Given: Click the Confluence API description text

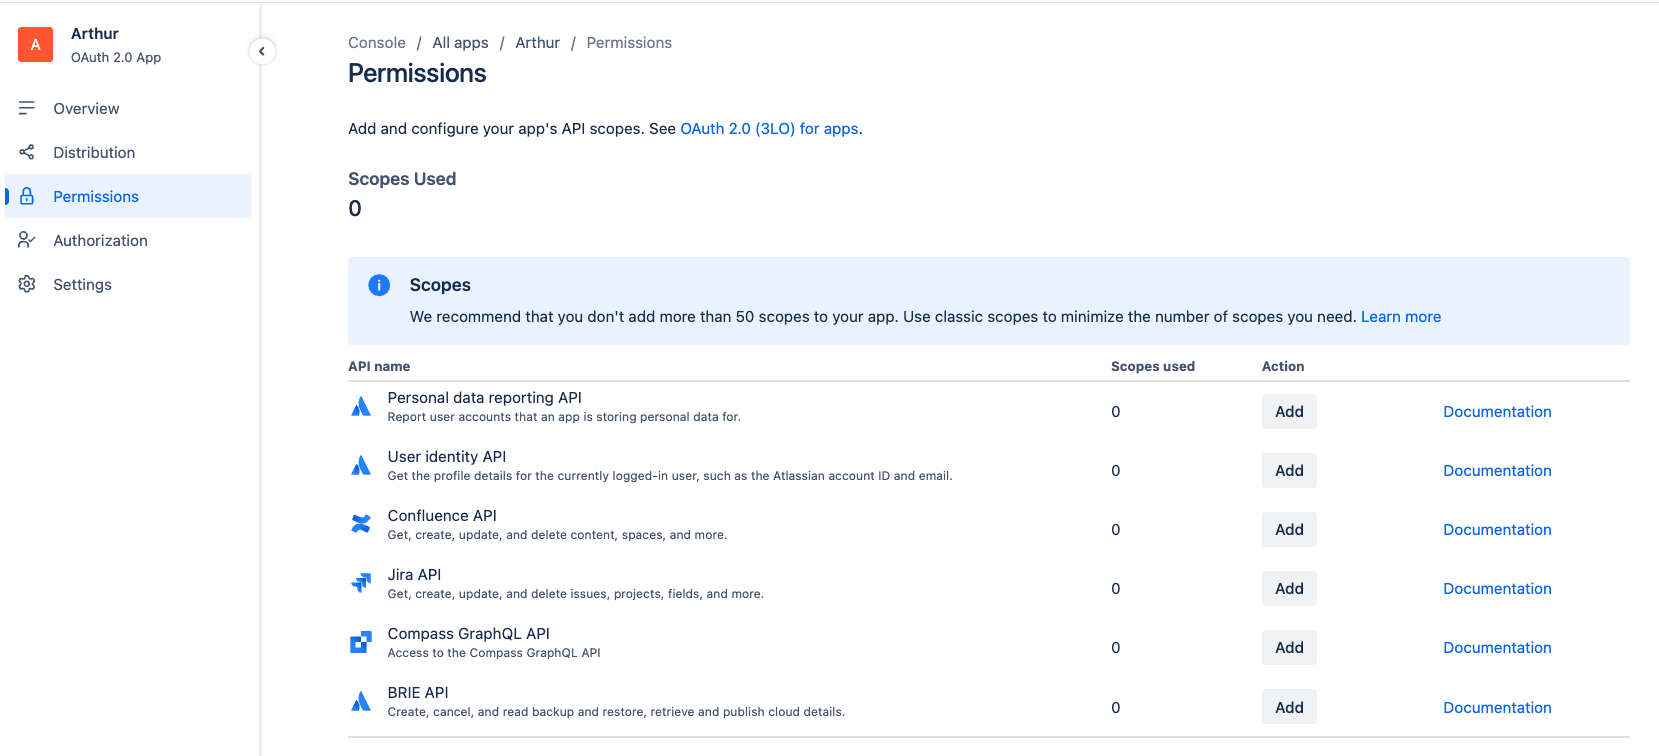Looking at the screenshot, I should (557, 535).
